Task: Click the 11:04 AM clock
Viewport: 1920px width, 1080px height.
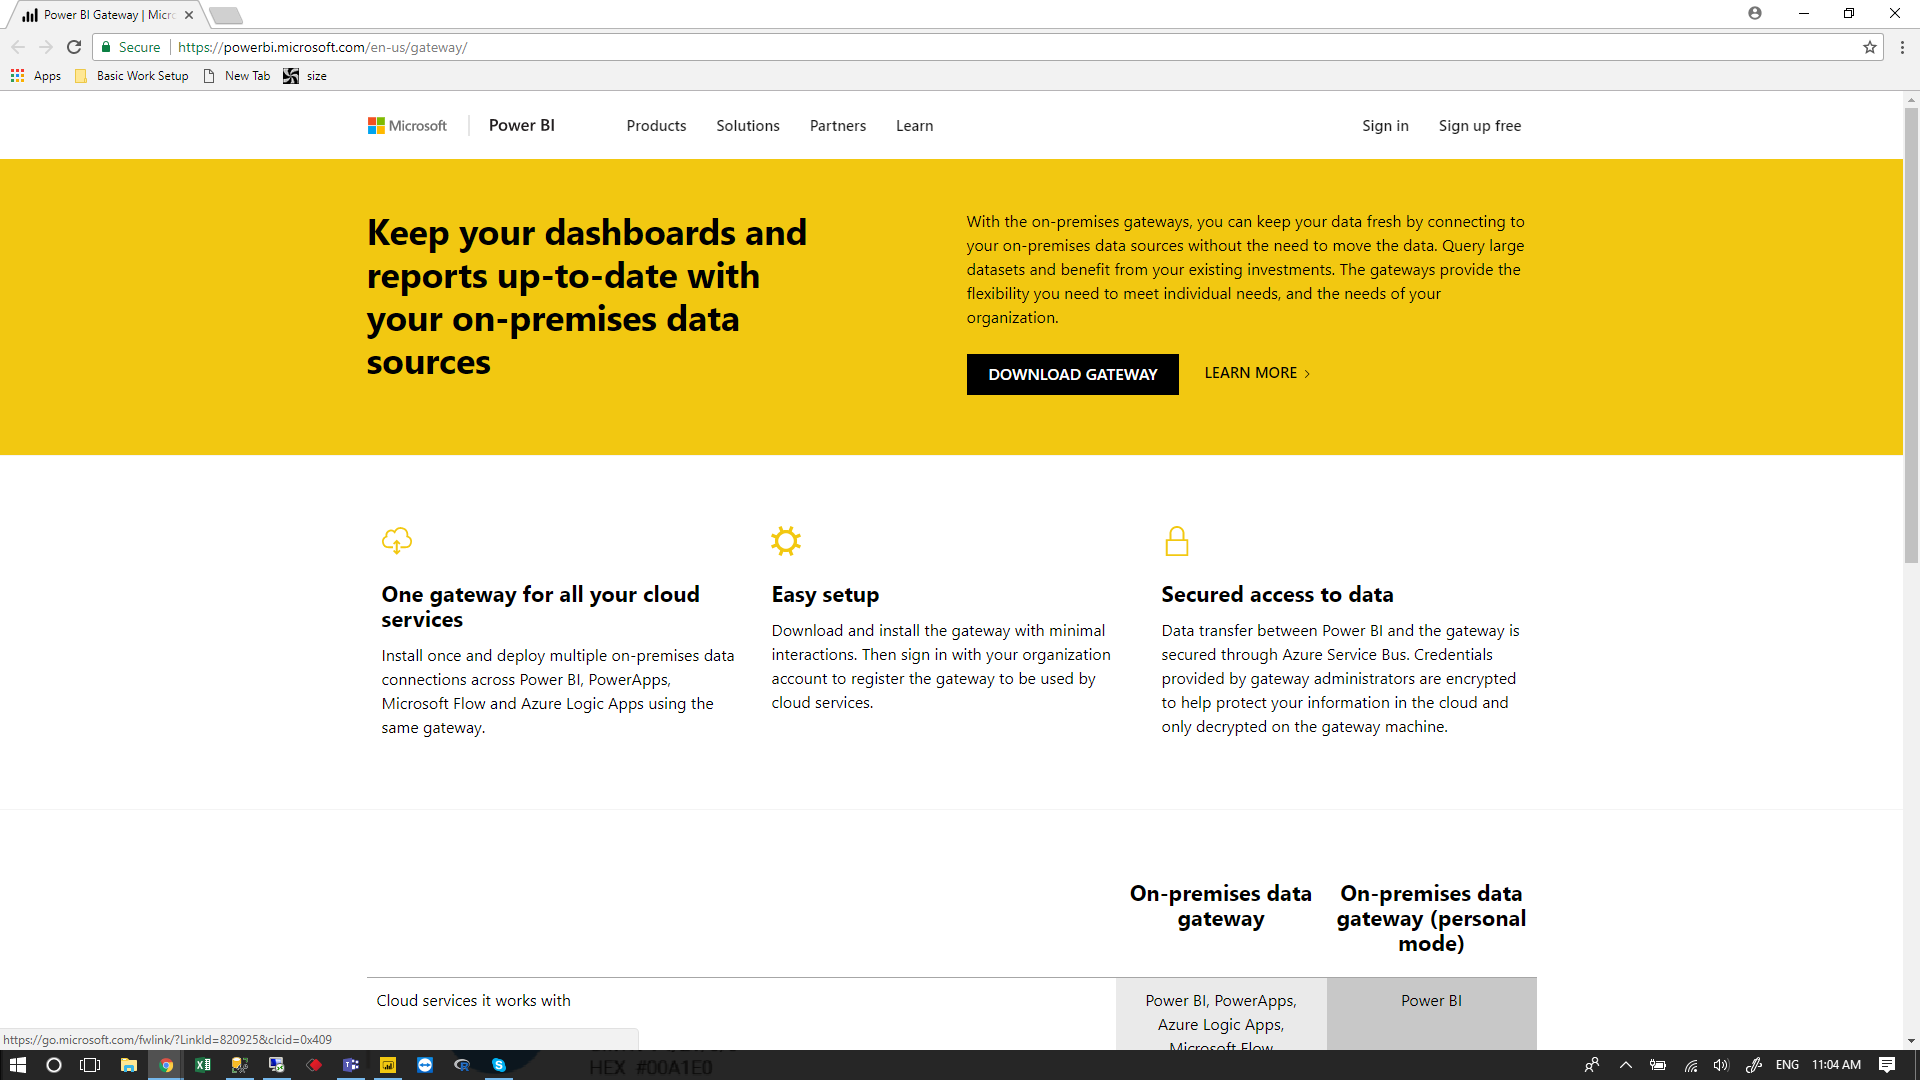Action: (x=1836, y=1065)
